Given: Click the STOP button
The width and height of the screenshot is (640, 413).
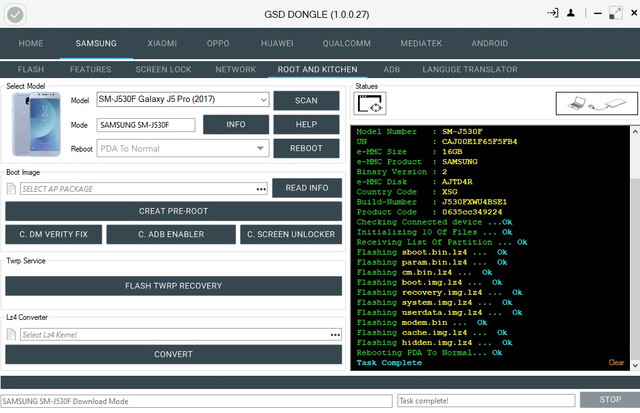Looking at the screenshot, I should [610, 400].
